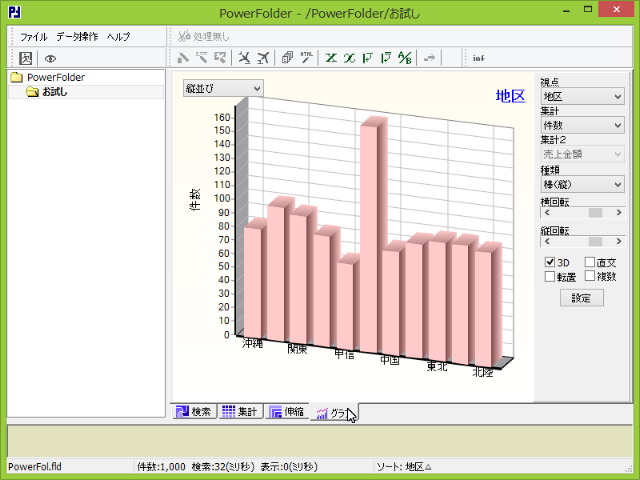Click the 件数 vertical axis title
This screenshot has height=480, width=640.
tap(195, 200)
